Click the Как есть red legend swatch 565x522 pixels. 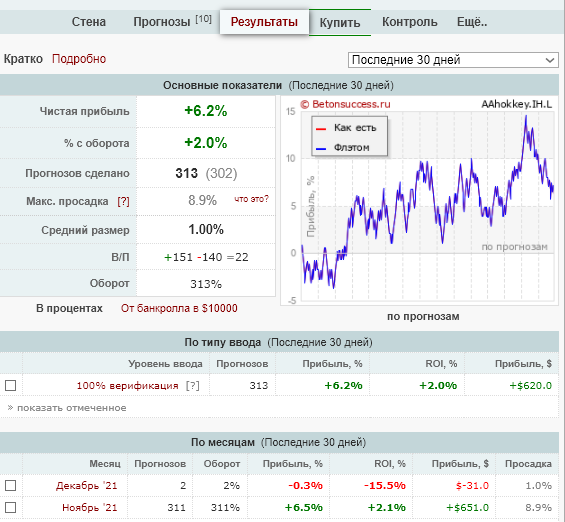point(321,129)
